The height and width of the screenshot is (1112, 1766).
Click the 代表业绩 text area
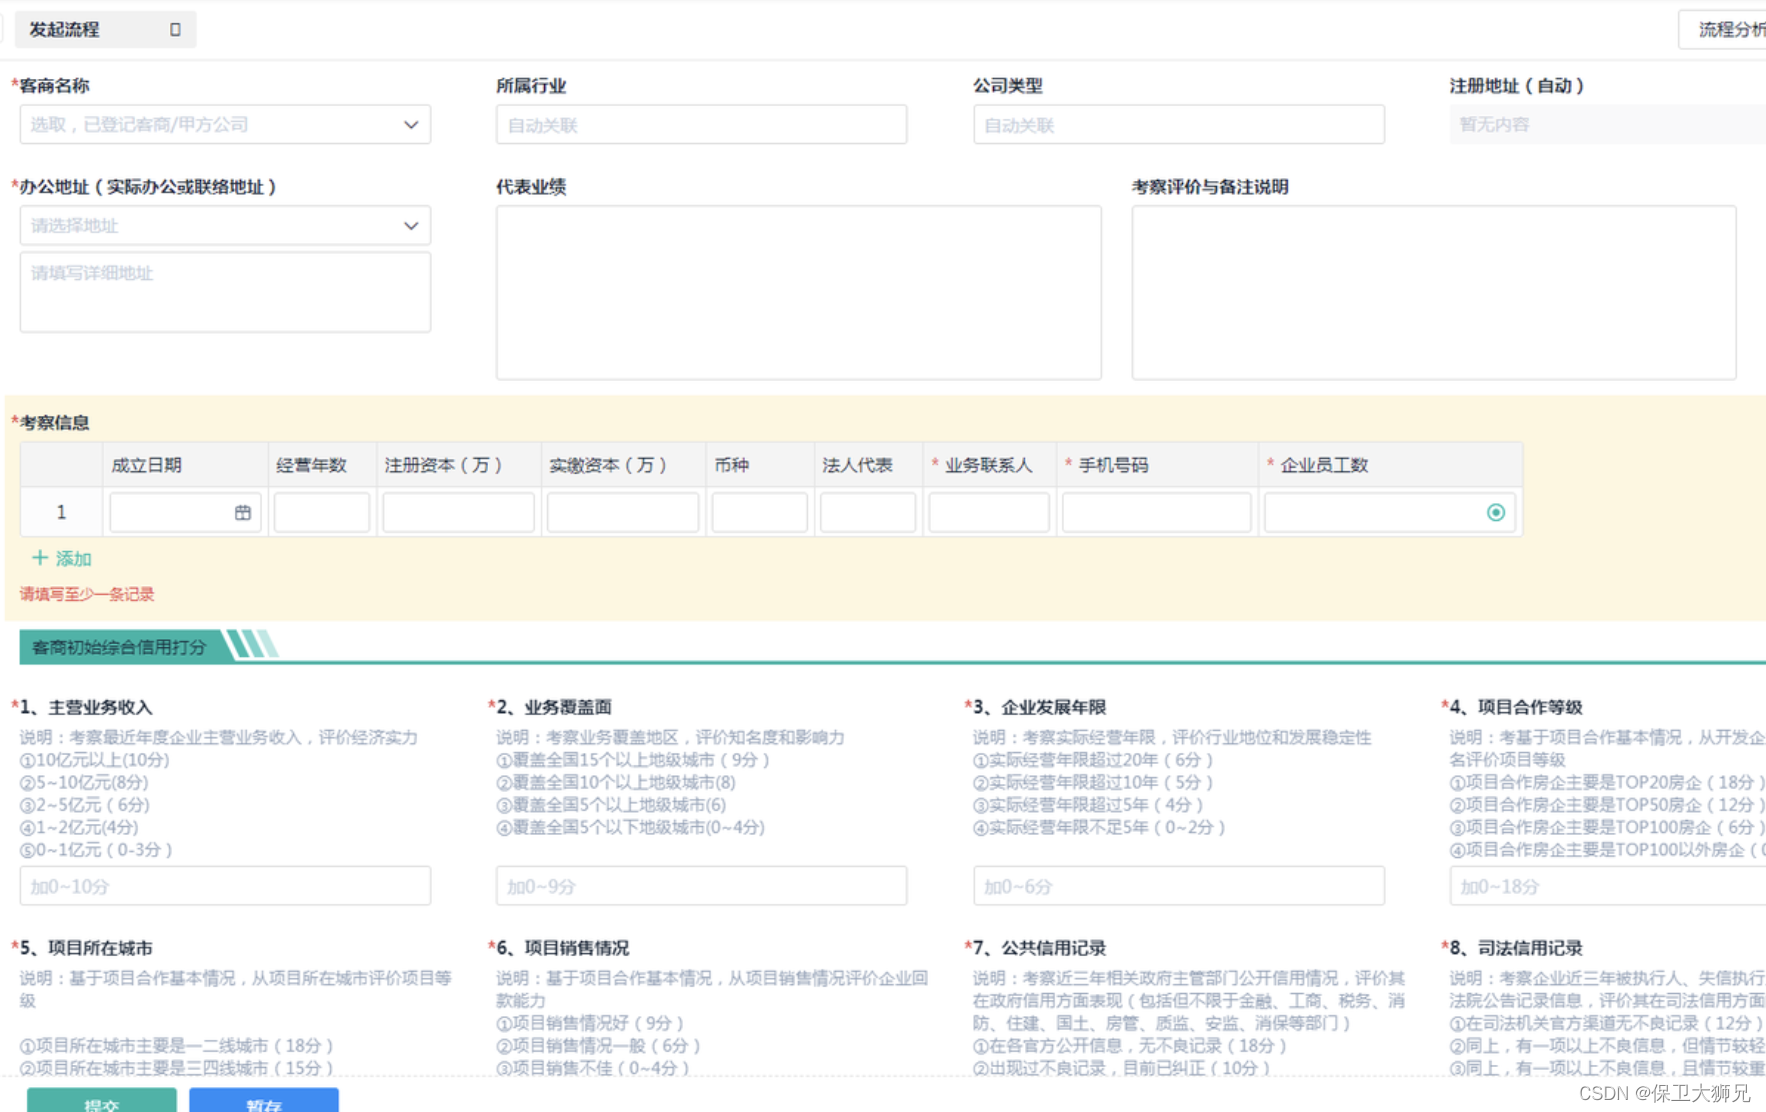click(x=799, y=293)
